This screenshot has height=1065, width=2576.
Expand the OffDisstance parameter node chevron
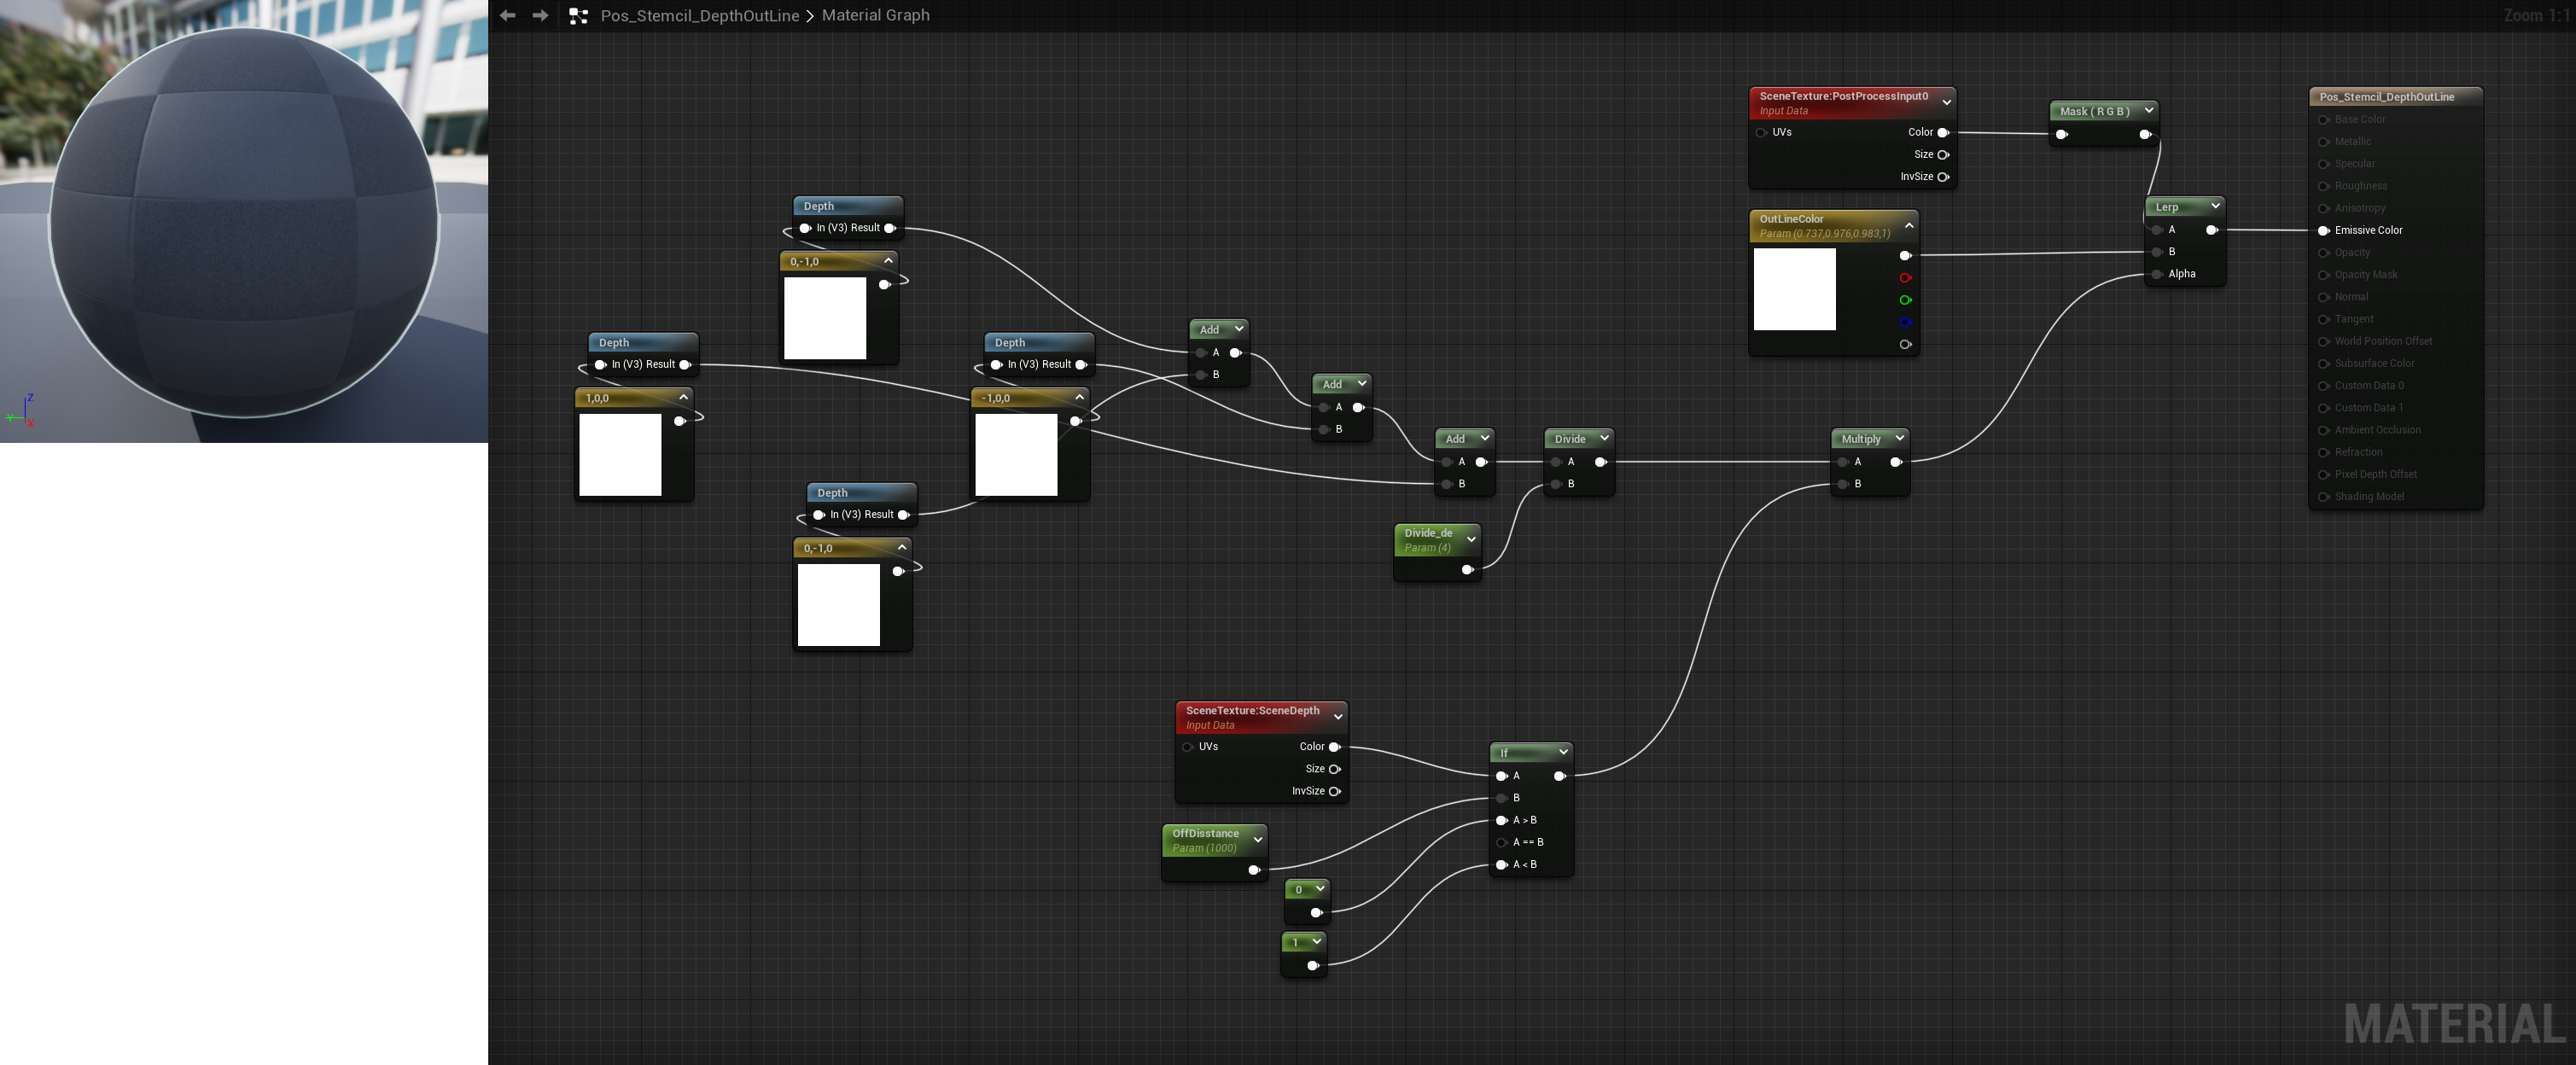[x=1258, y=839]
